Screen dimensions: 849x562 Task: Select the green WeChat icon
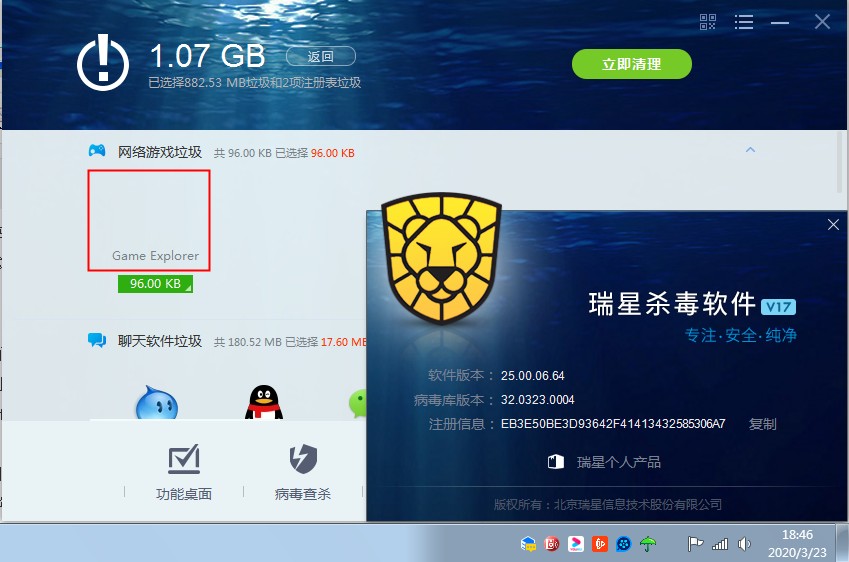[x=358, y=403]
